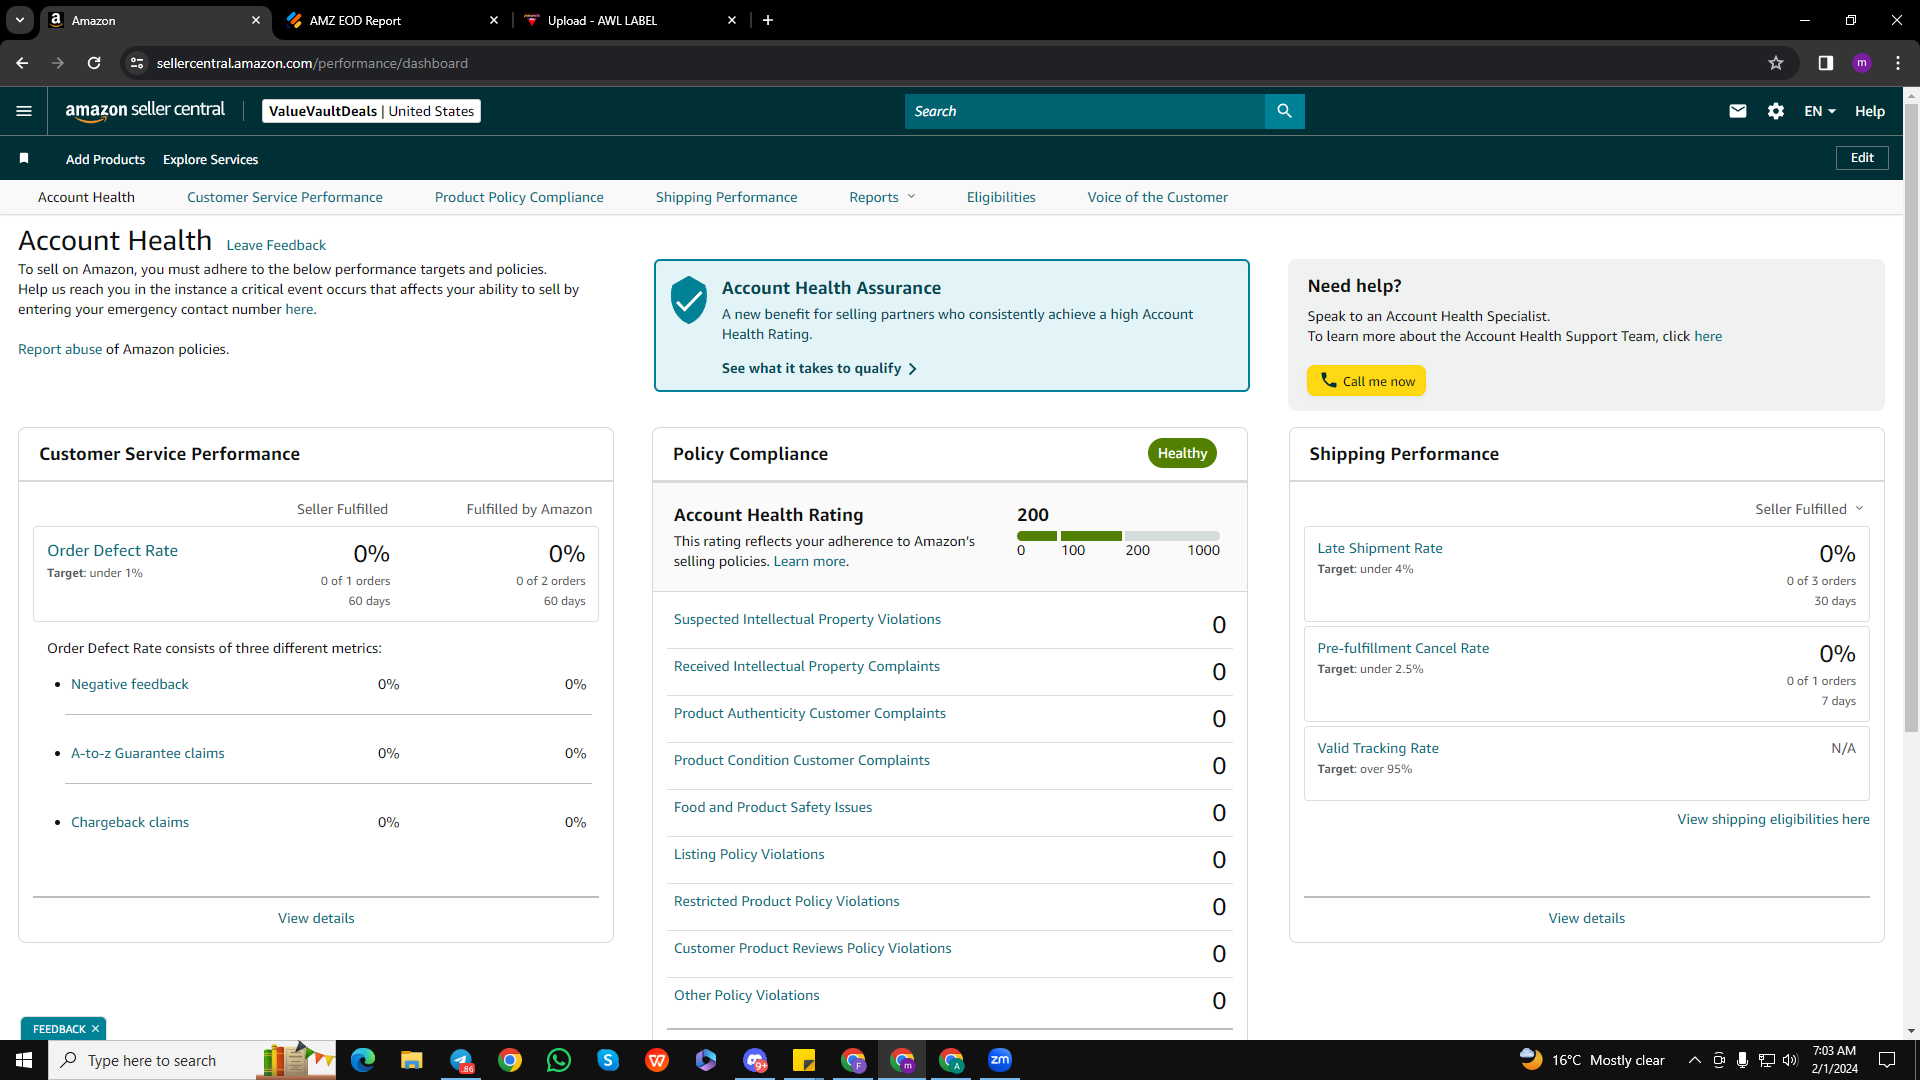This screenshot has width=1920, height=1080.
Task: Open Customer Service Performance tab
Action: pyautogui.click(x=285, y=197)
